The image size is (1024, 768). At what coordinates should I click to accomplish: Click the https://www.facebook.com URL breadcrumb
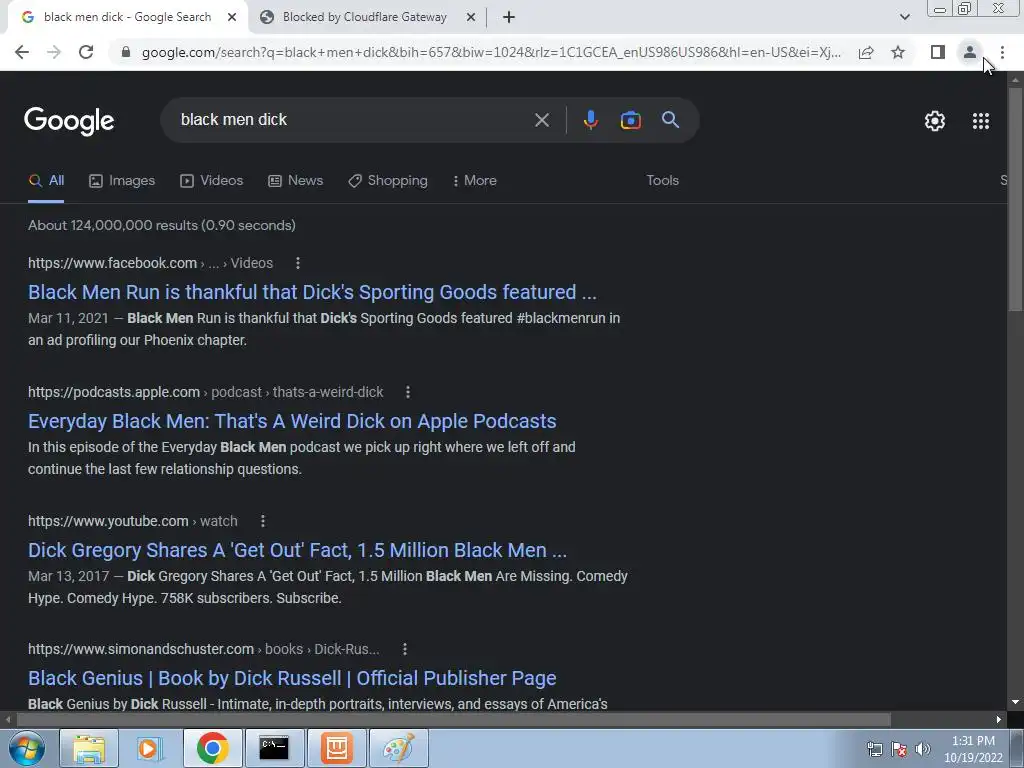click(x=112, y=263)
